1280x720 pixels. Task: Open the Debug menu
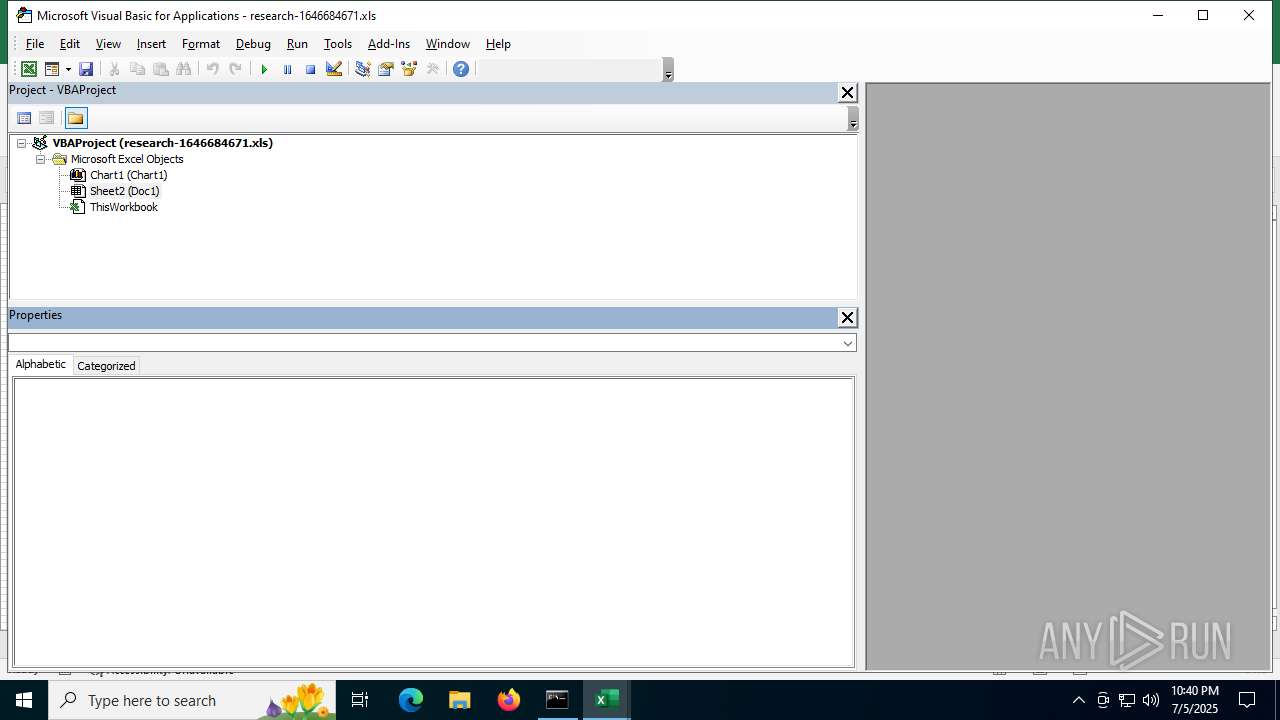tap(253, 44)
